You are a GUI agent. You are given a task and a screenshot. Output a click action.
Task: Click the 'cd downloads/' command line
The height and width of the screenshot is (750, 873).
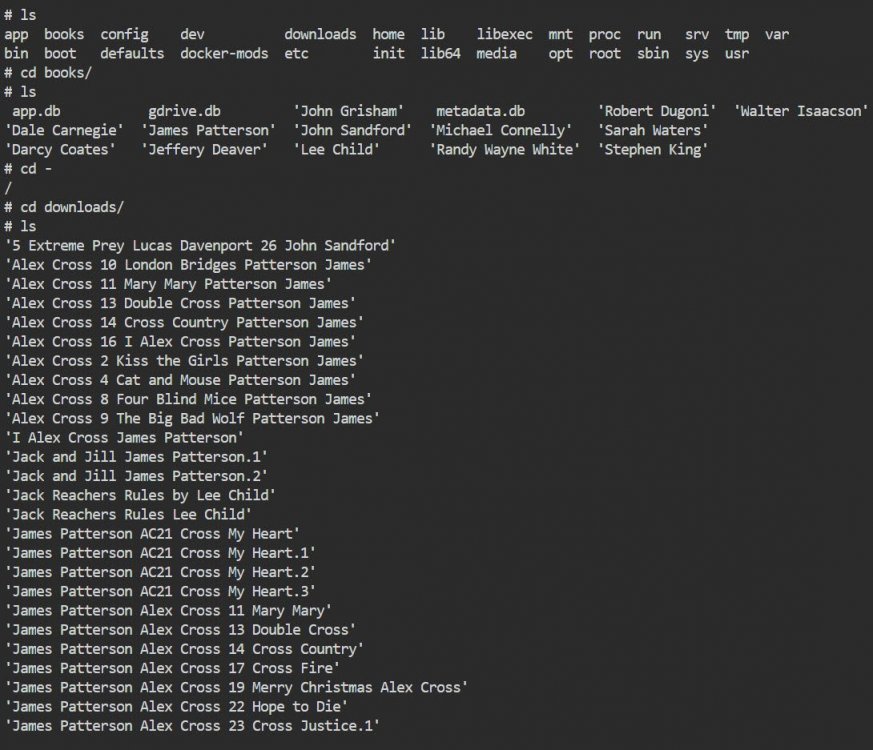pos(64,207)
